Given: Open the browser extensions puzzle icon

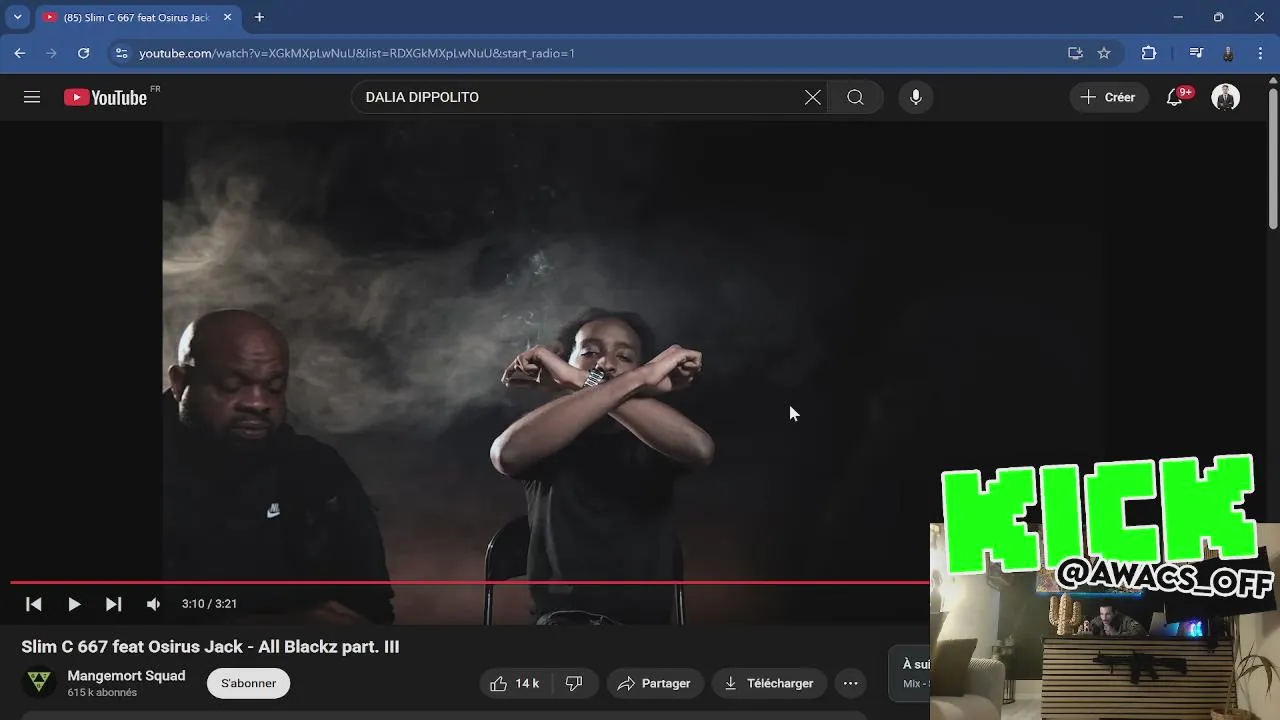Looking at the screenshot, I should click(x=1149, y=53).
